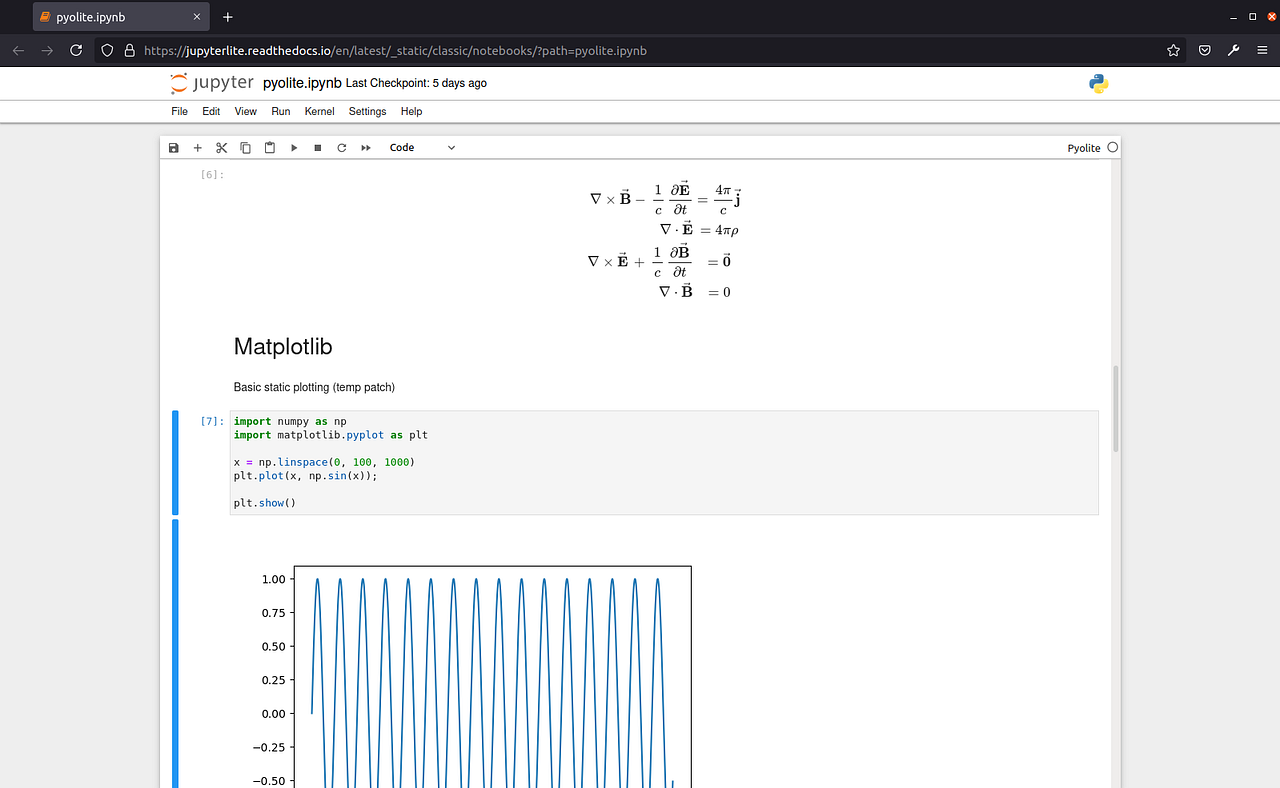Save the notebook using the save icon

173,147
